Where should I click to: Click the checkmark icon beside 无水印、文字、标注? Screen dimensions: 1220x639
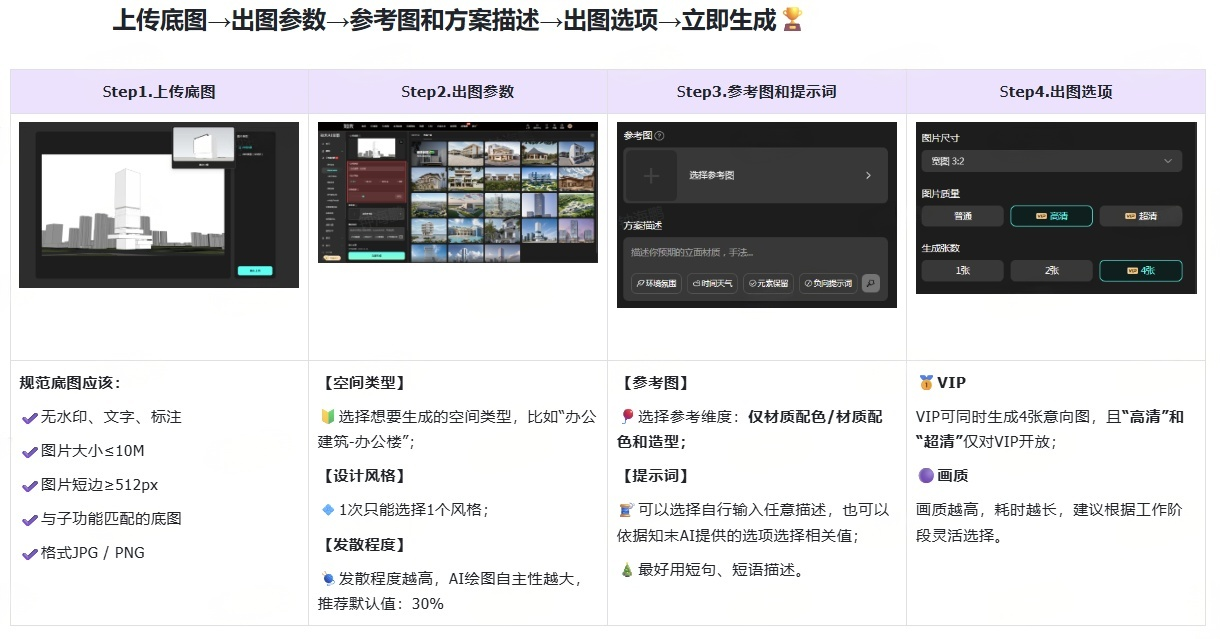coord(29,418)
